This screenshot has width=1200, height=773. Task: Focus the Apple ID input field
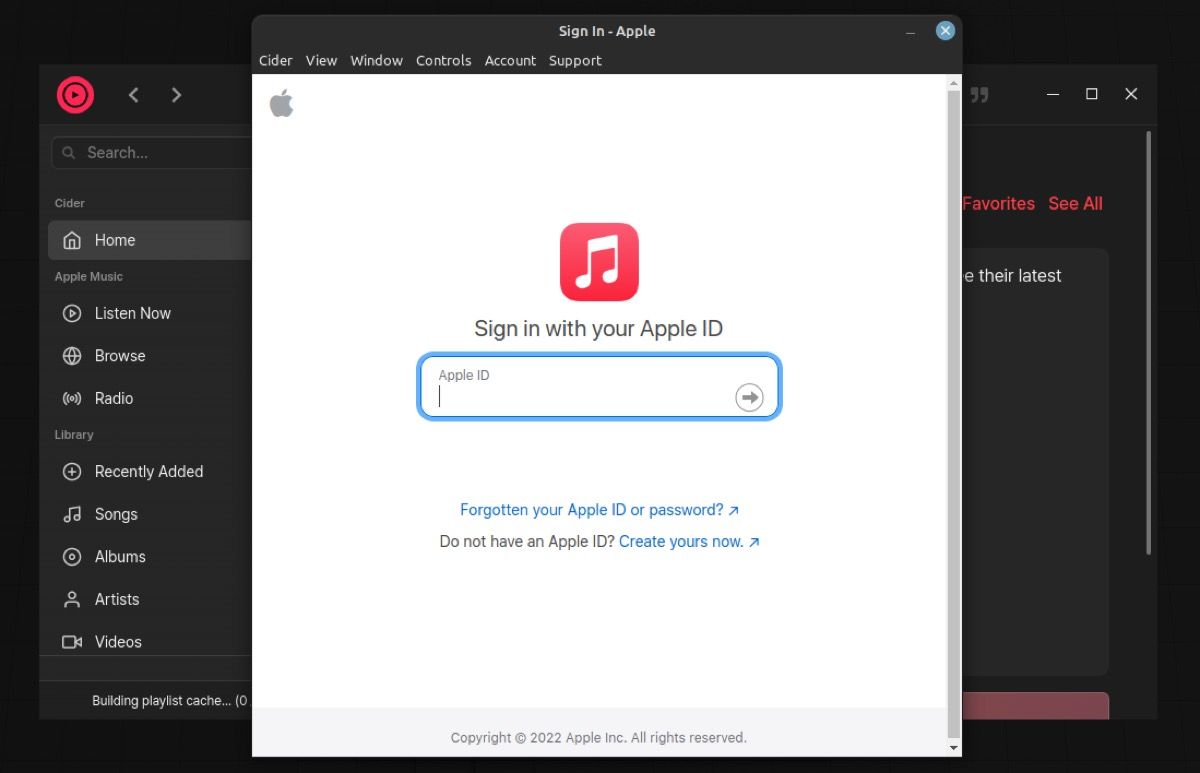tap(599, 387)
